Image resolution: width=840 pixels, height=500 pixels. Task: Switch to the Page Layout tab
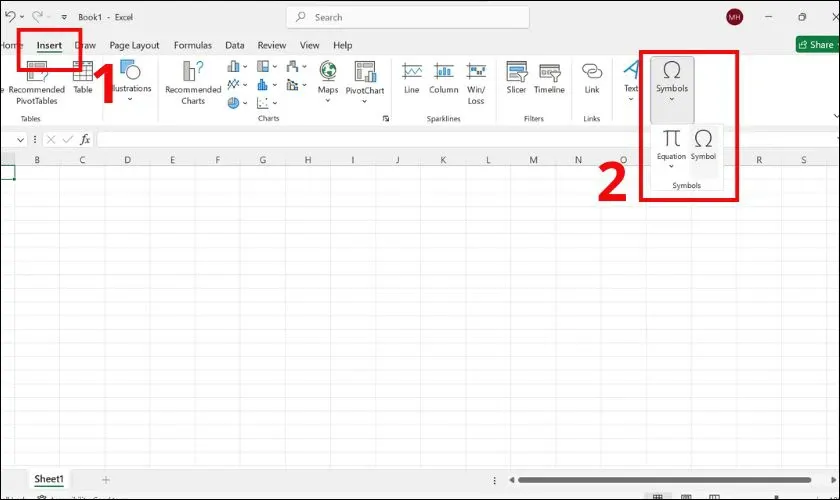pyautogui.click(x=134, y=45)
